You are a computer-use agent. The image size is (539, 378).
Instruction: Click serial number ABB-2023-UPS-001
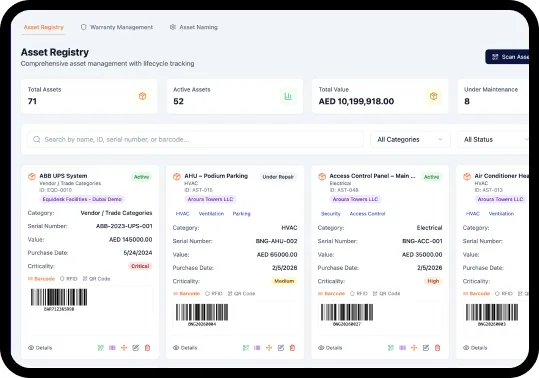pyautogui.click(x=124, y=226)
